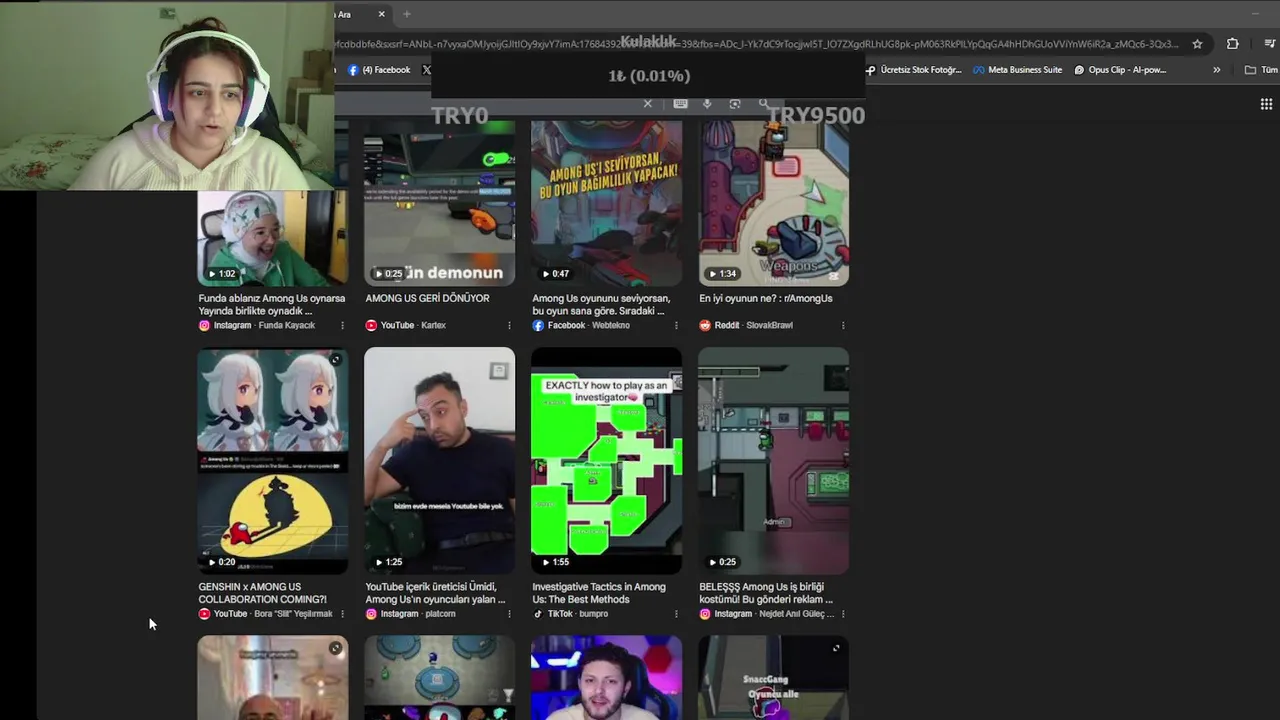
Task: Click source text 'Webtekno'
Action: [x=611, y=325]
